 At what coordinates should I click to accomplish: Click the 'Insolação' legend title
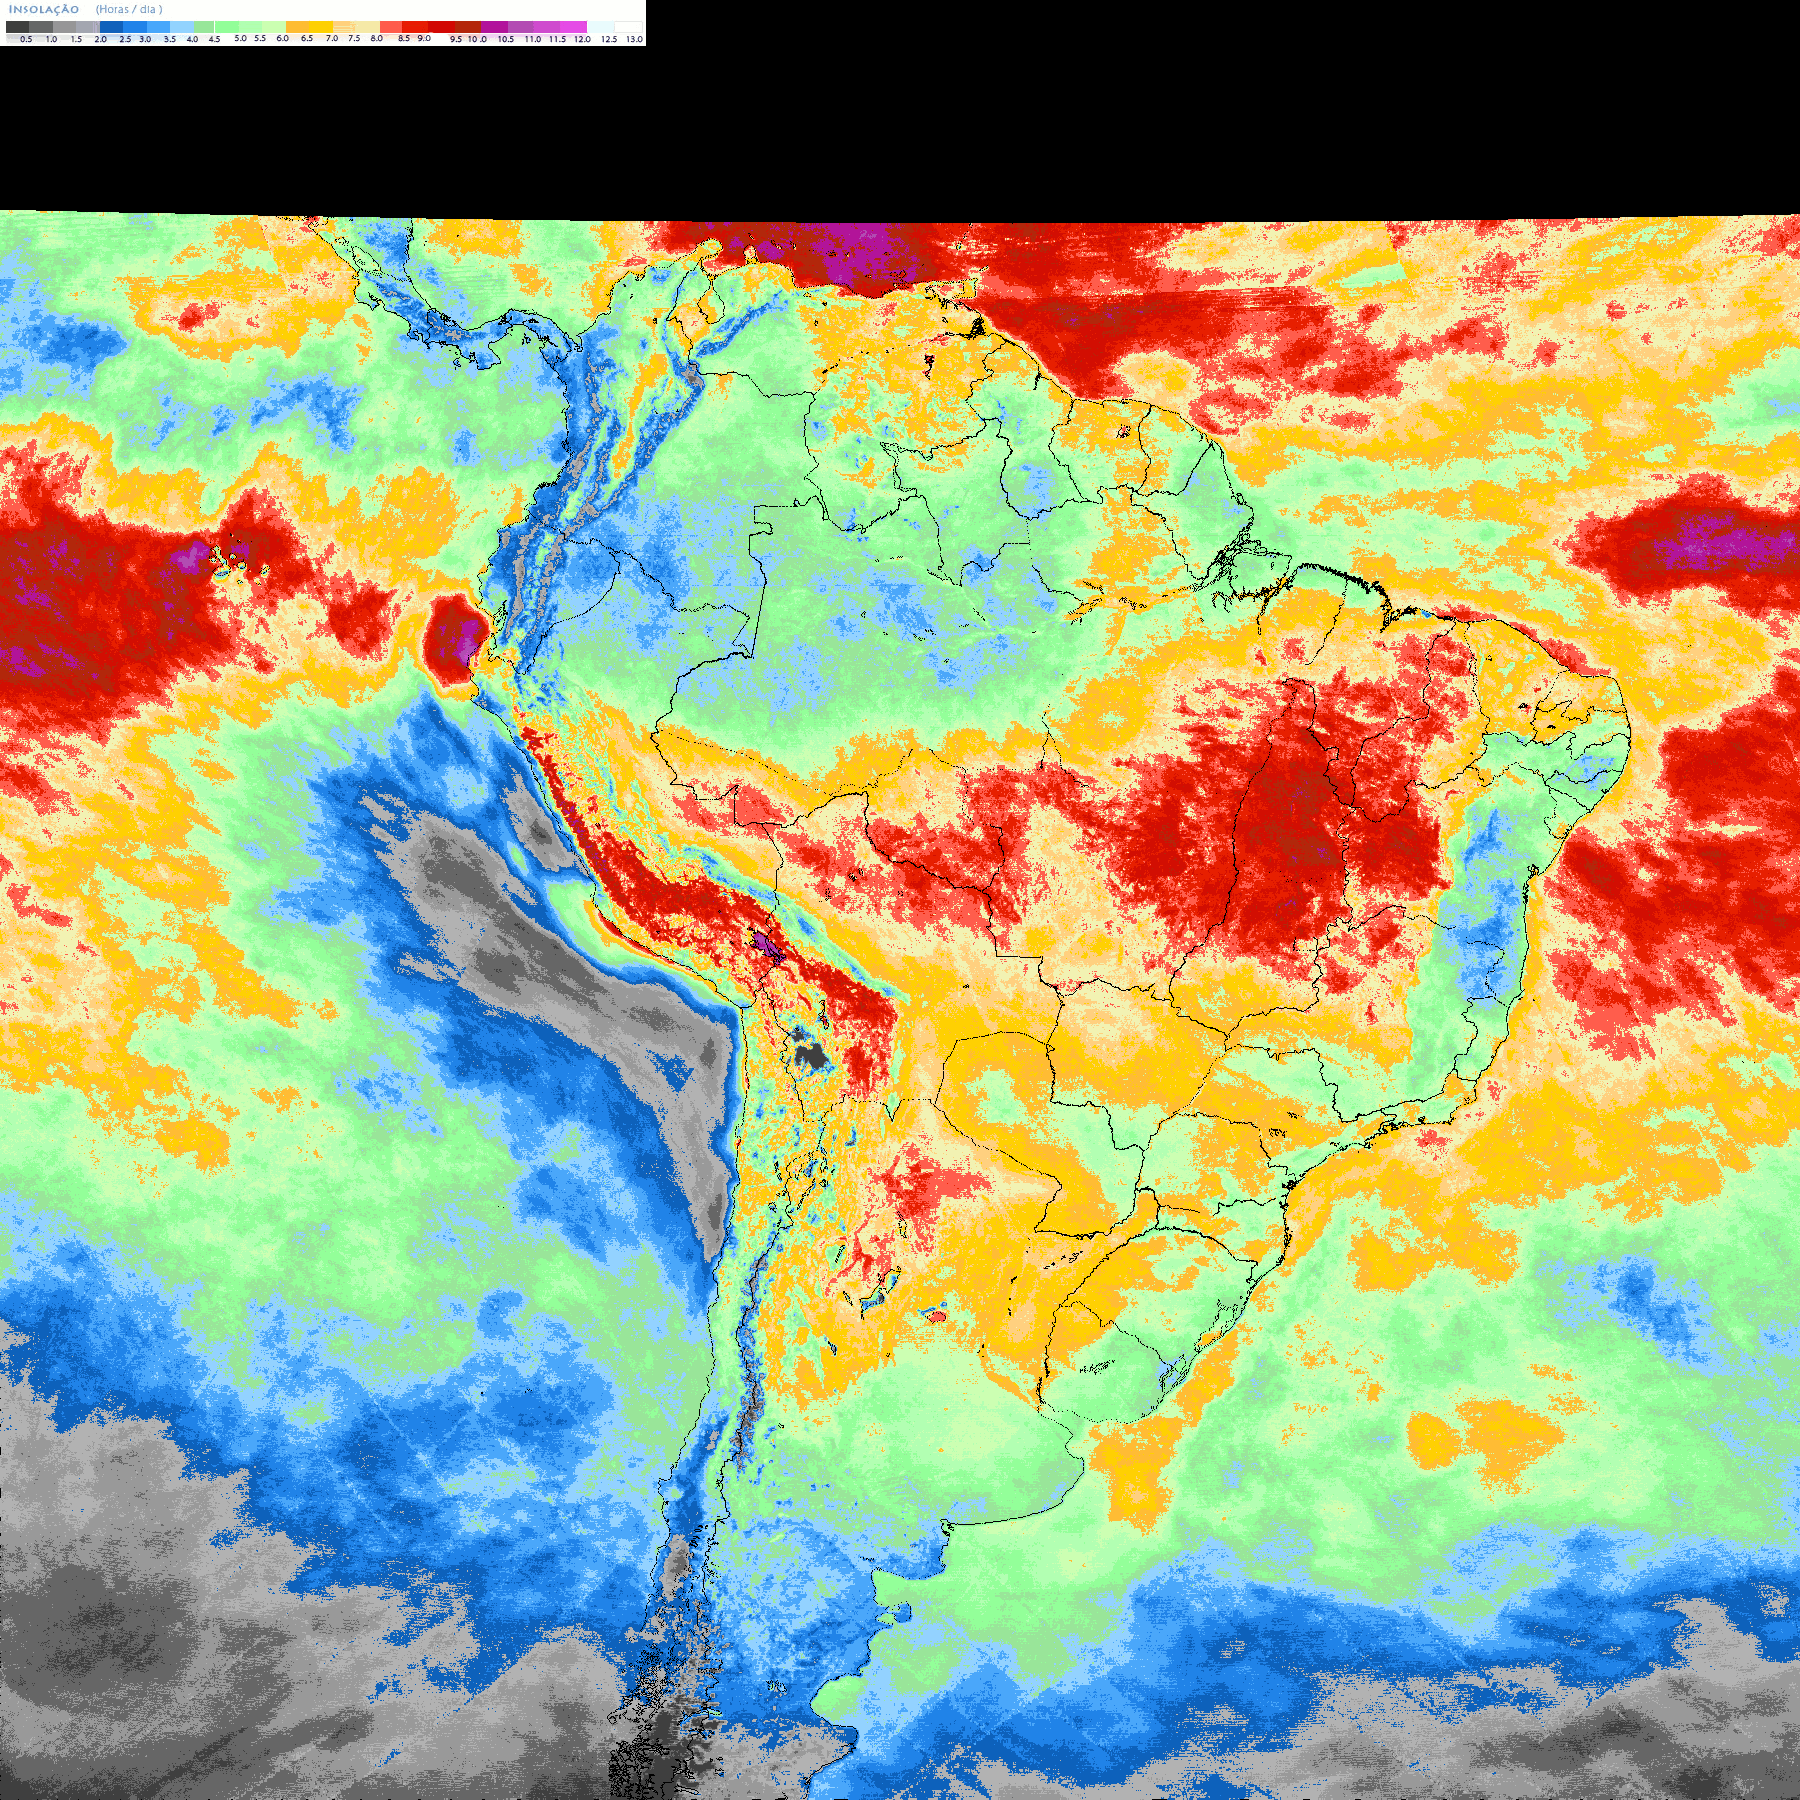[x=44, y=9]
